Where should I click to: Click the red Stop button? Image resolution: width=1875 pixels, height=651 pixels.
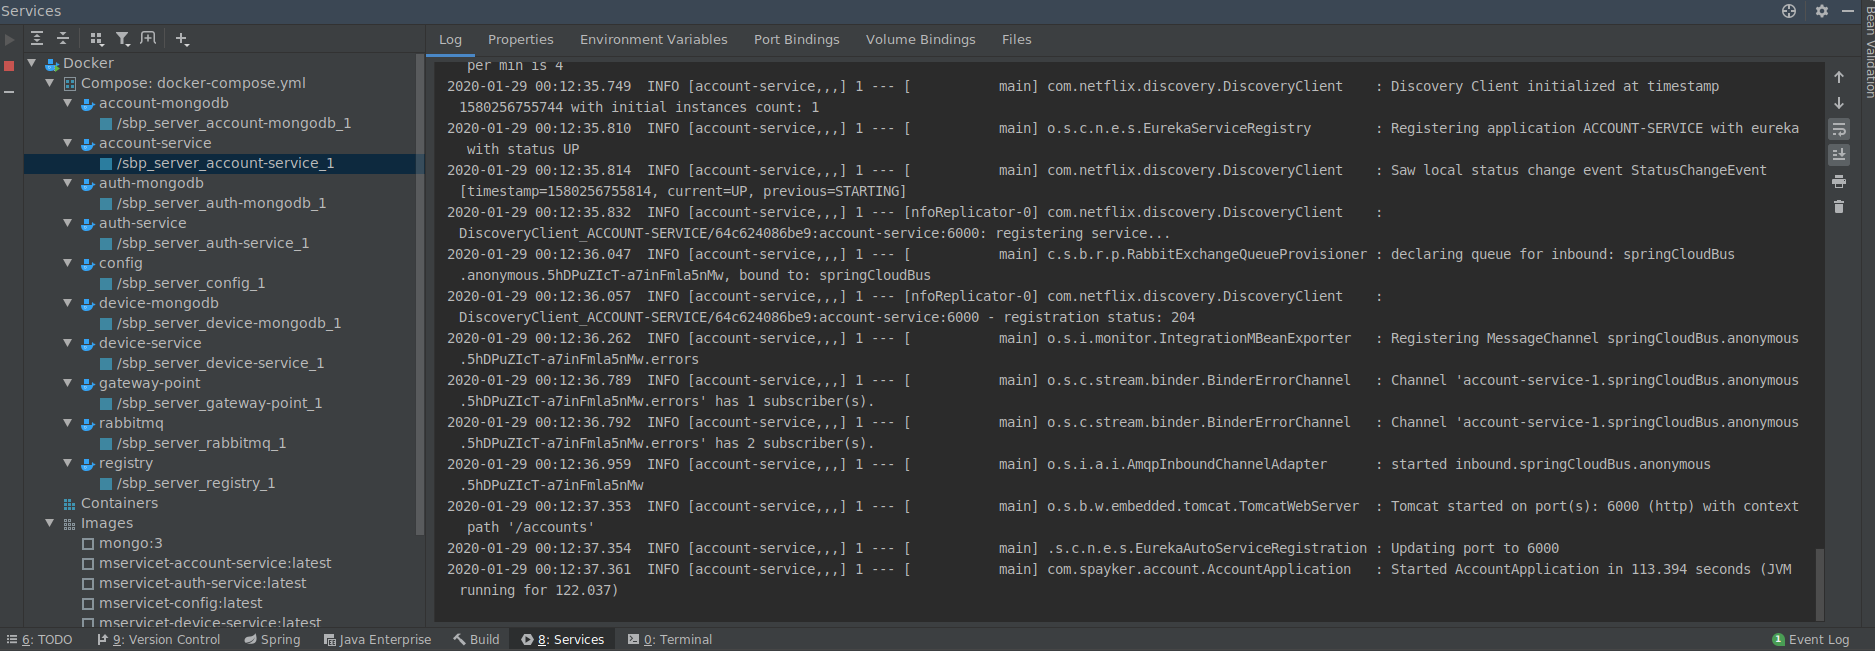[x=9, y=66]
